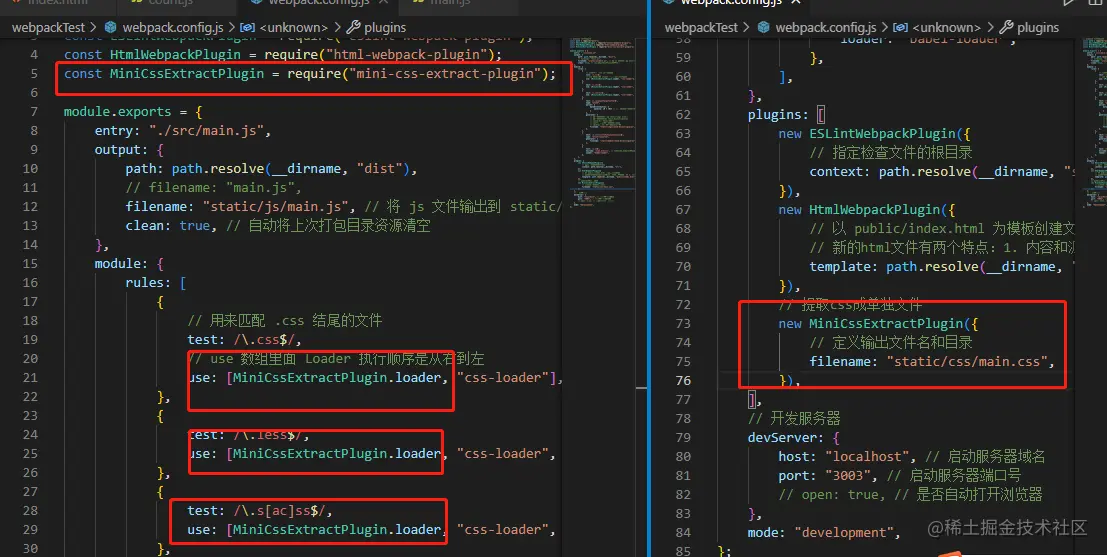Click webpack file icon in left breadcrumb
1107x557 pixels.
tap(111, 28)
